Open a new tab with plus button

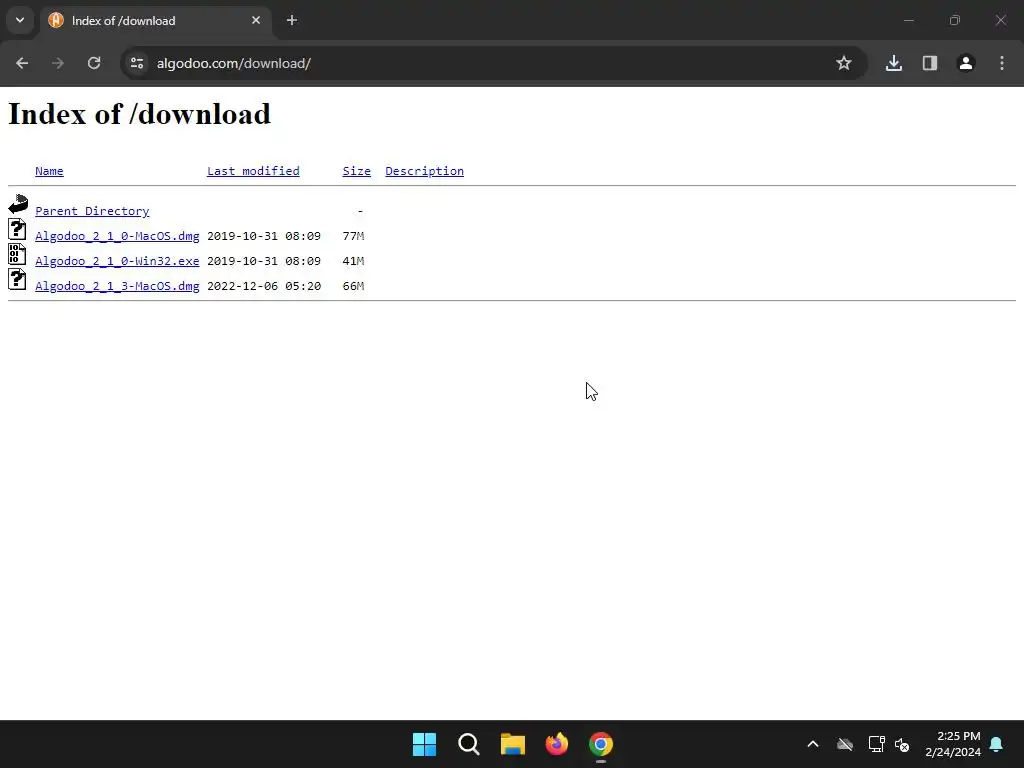292,20
